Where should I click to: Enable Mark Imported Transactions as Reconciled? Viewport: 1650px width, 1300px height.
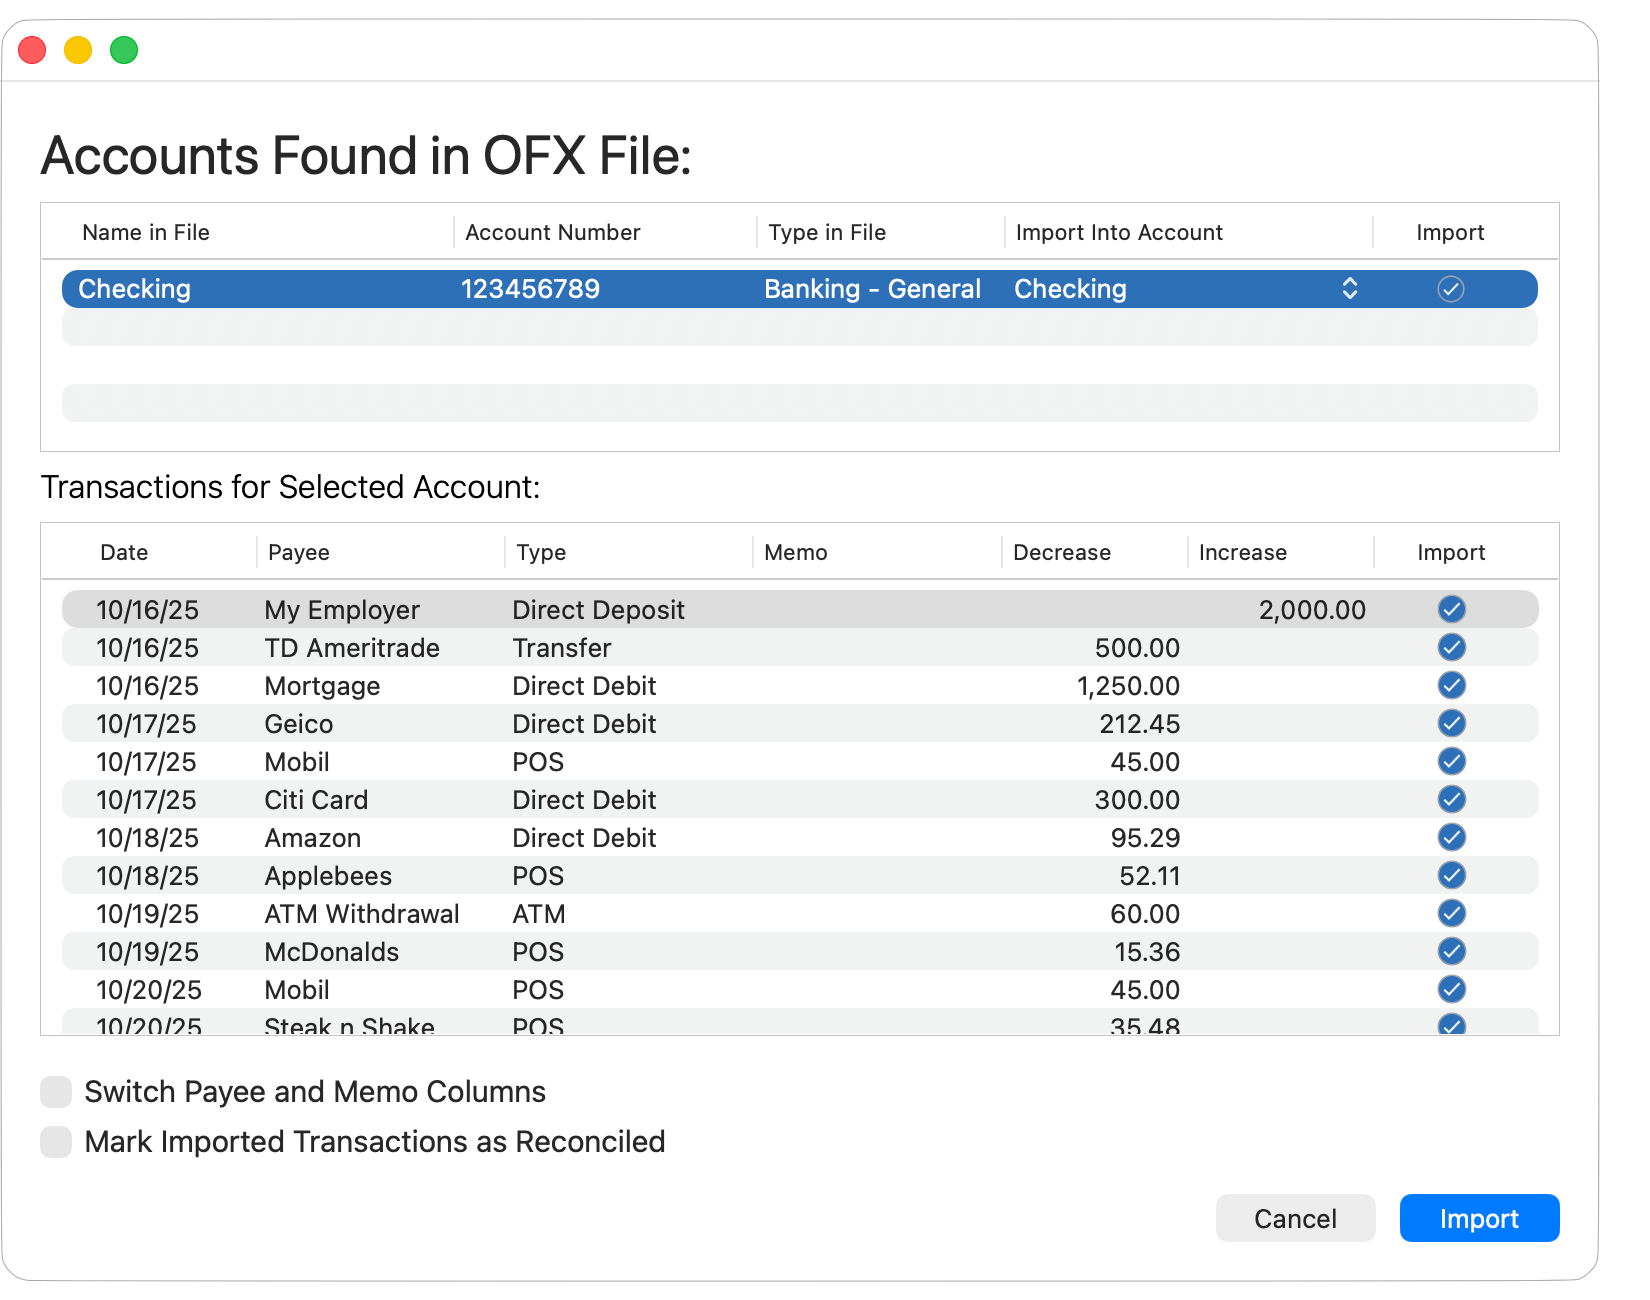(55, 1141)
